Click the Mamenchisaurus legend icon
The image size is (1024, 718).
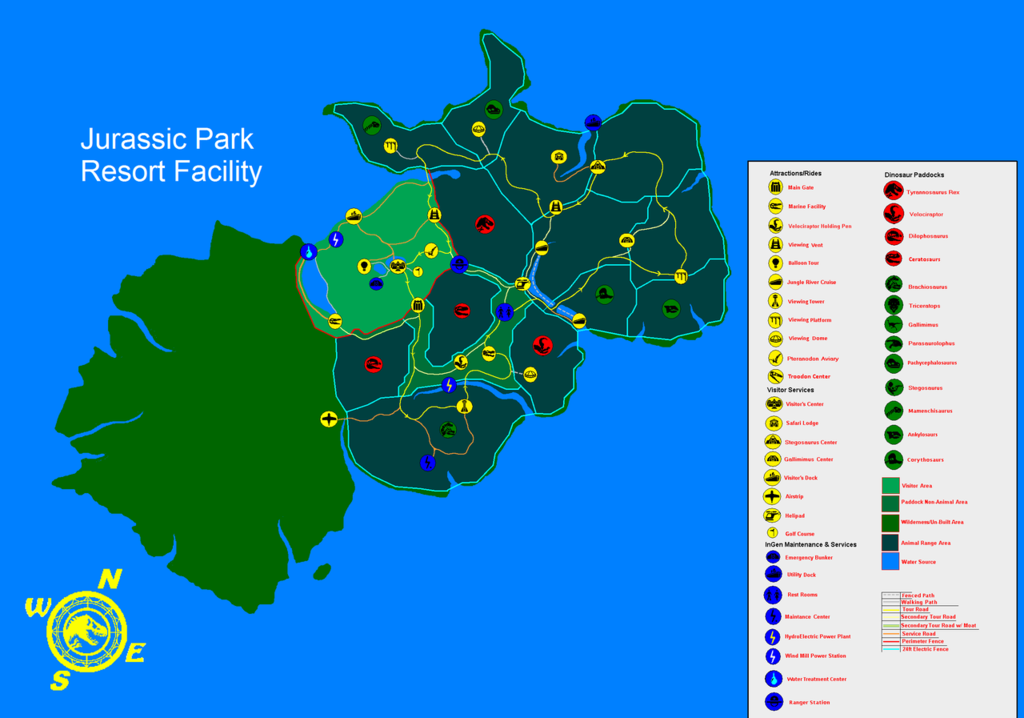[894, 411]
